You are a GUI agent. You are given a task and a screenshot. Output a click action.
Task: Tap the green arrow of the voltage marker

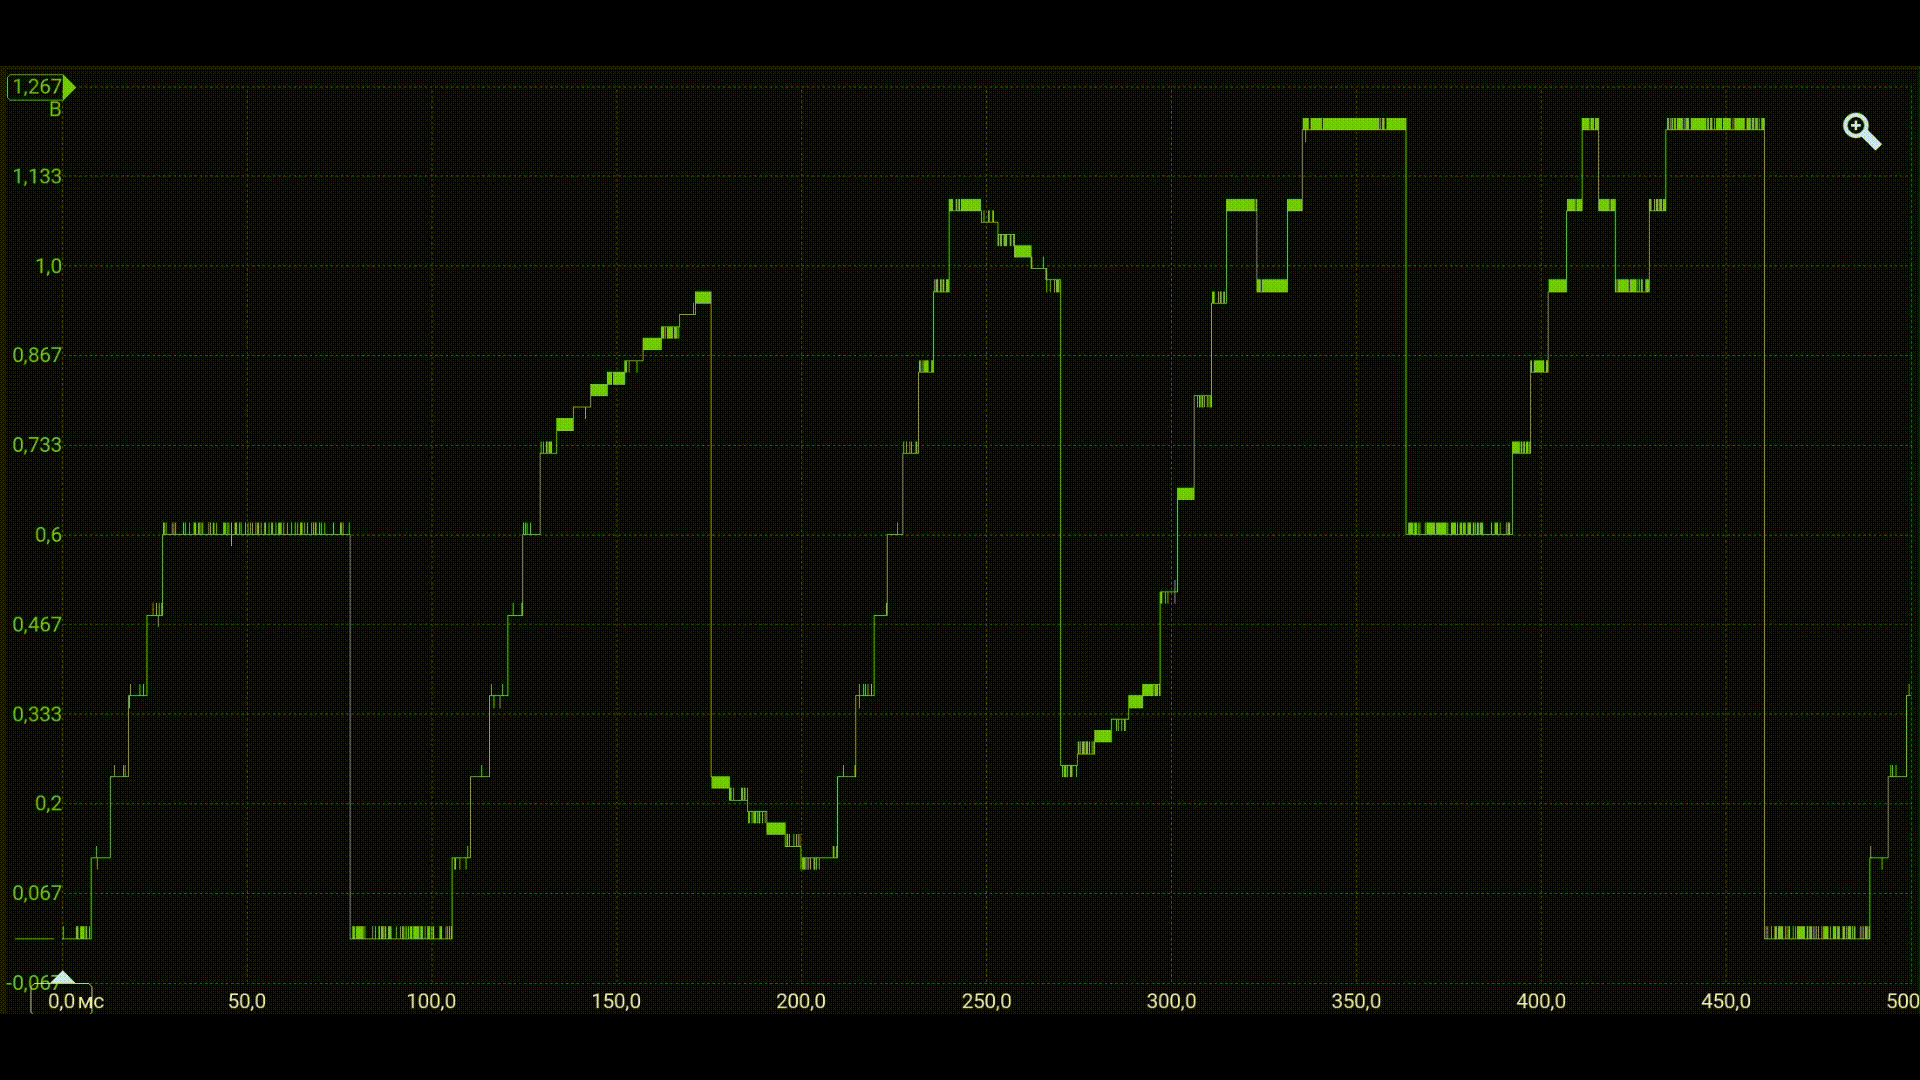click(x=69, y=88)
